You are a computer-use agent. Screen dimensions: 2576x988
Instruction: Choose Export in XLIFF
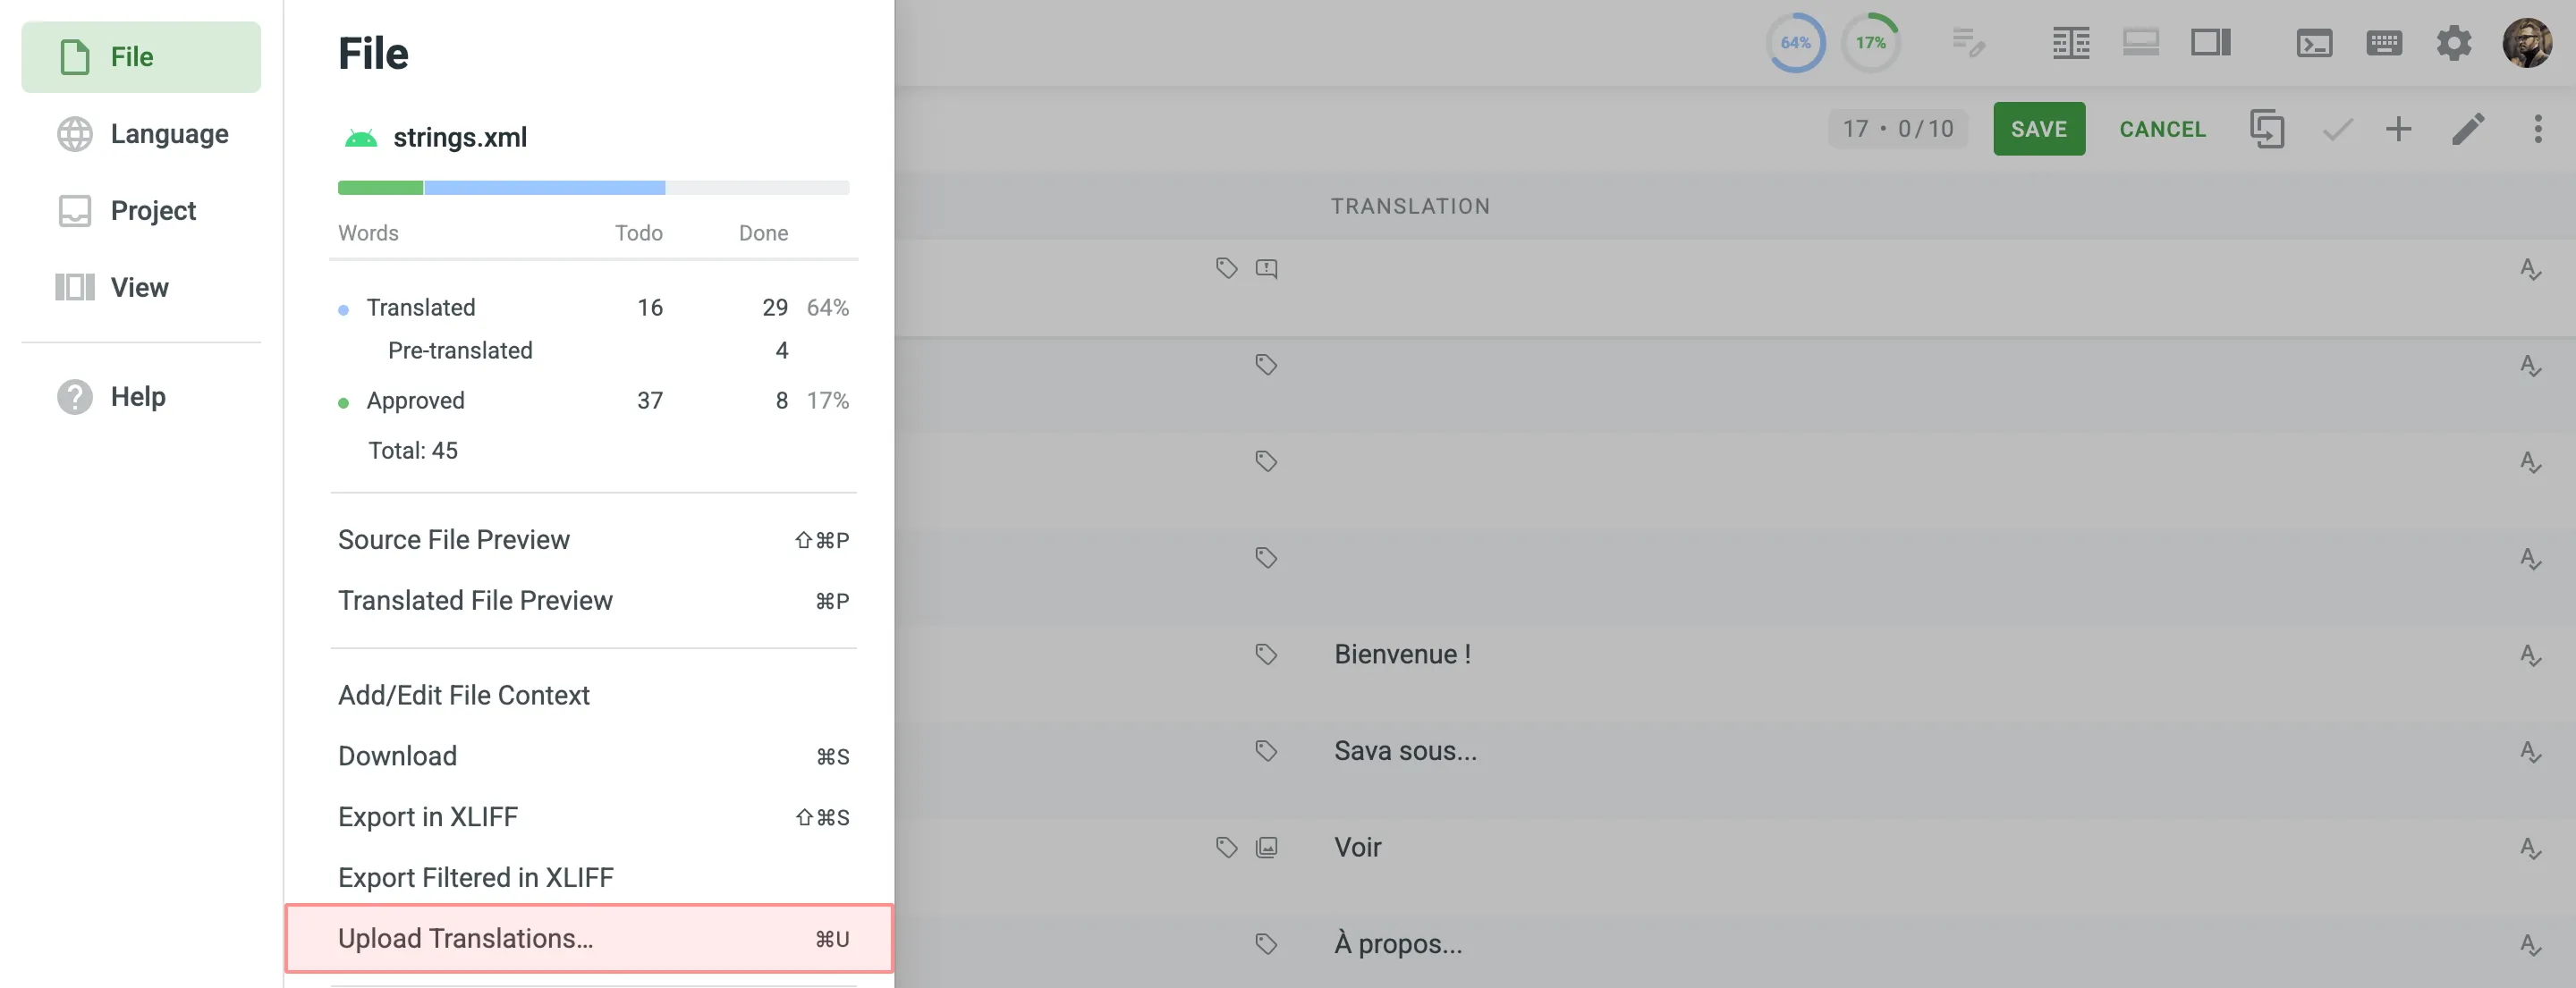tap(428, 816)
